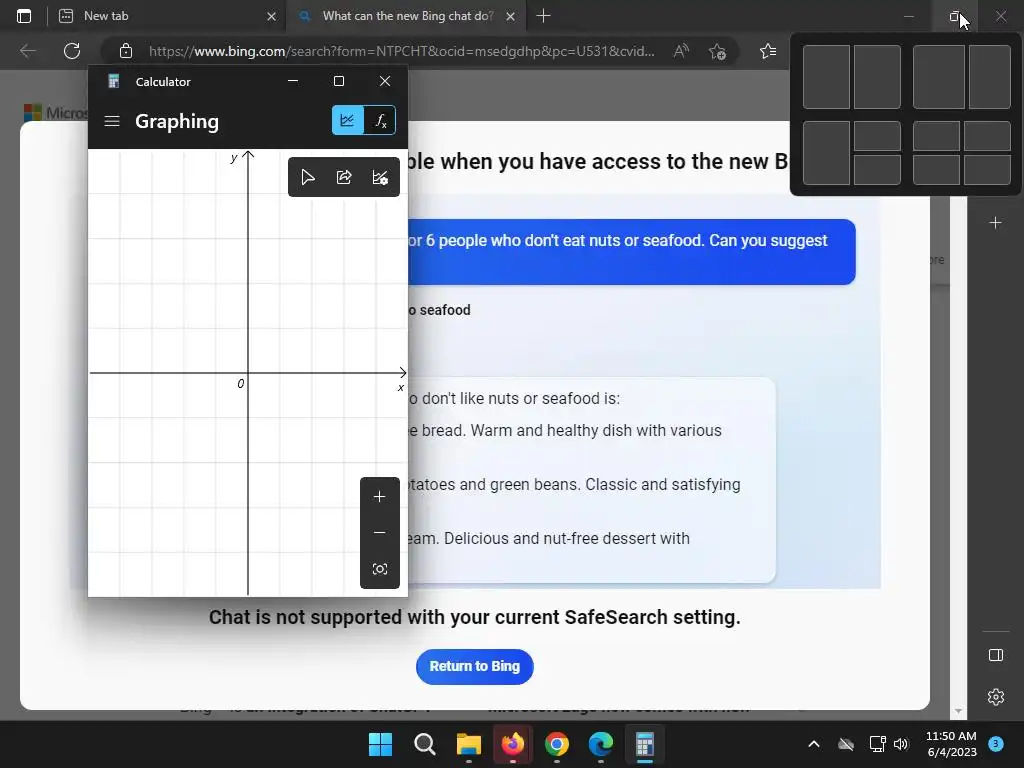
Task: Reset graph view to best fit
Action: click(x=379, y=569)
